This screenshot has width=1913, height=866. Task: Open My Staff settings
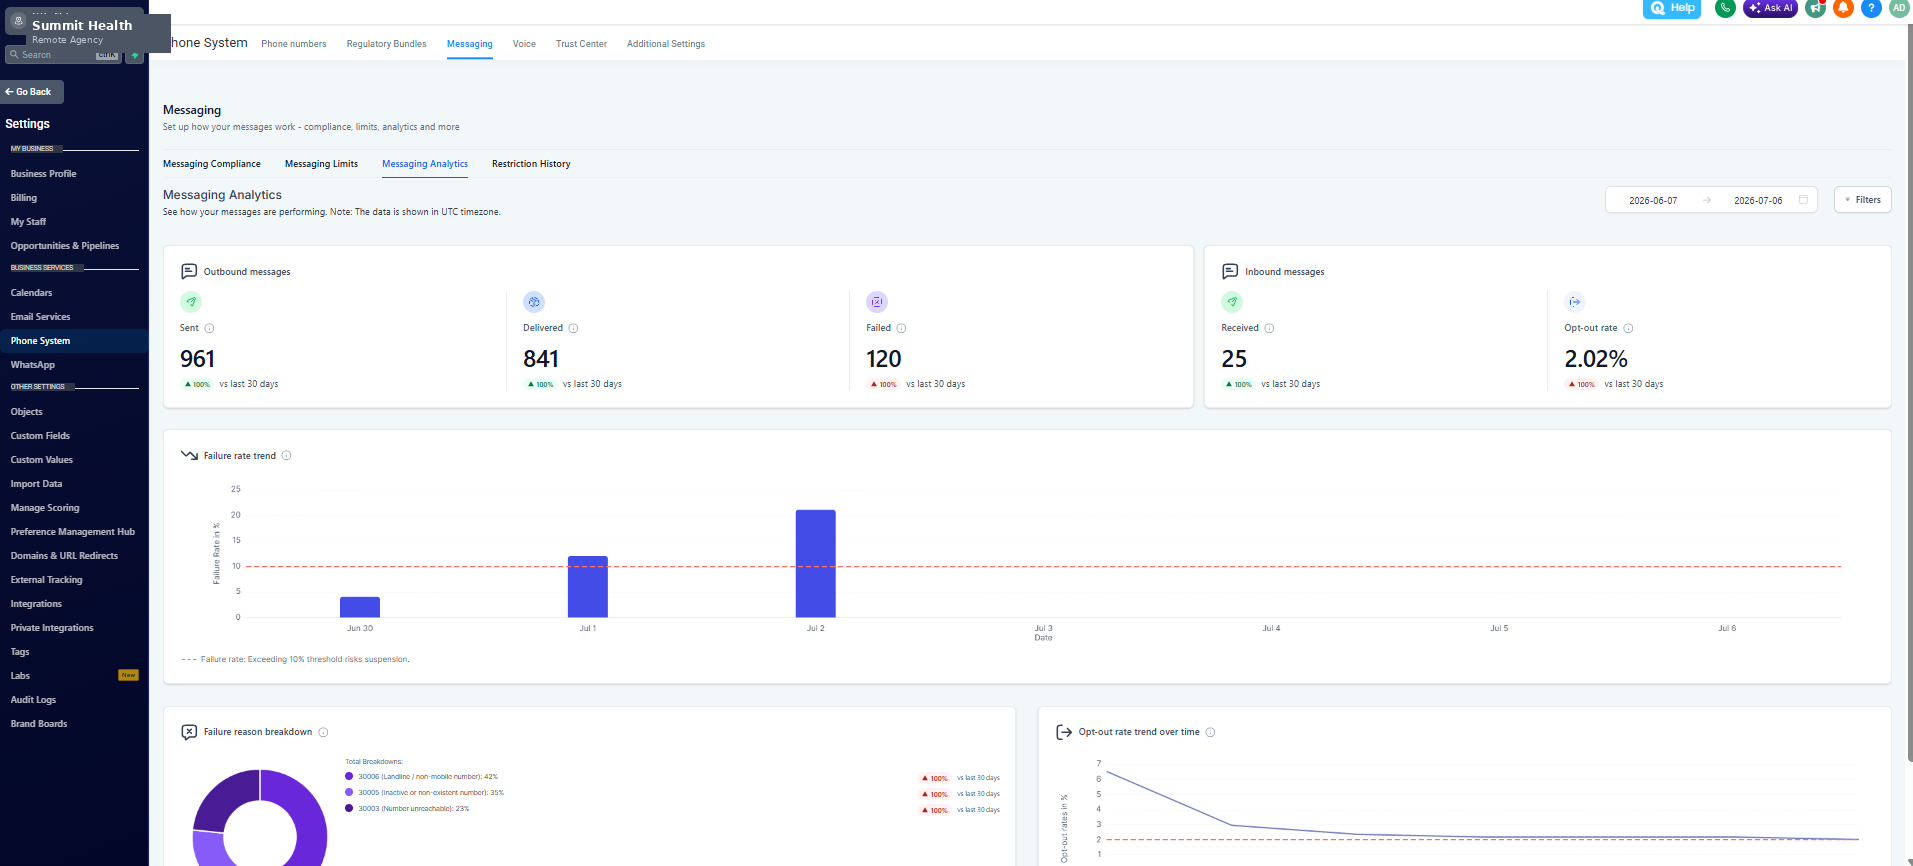28,222
